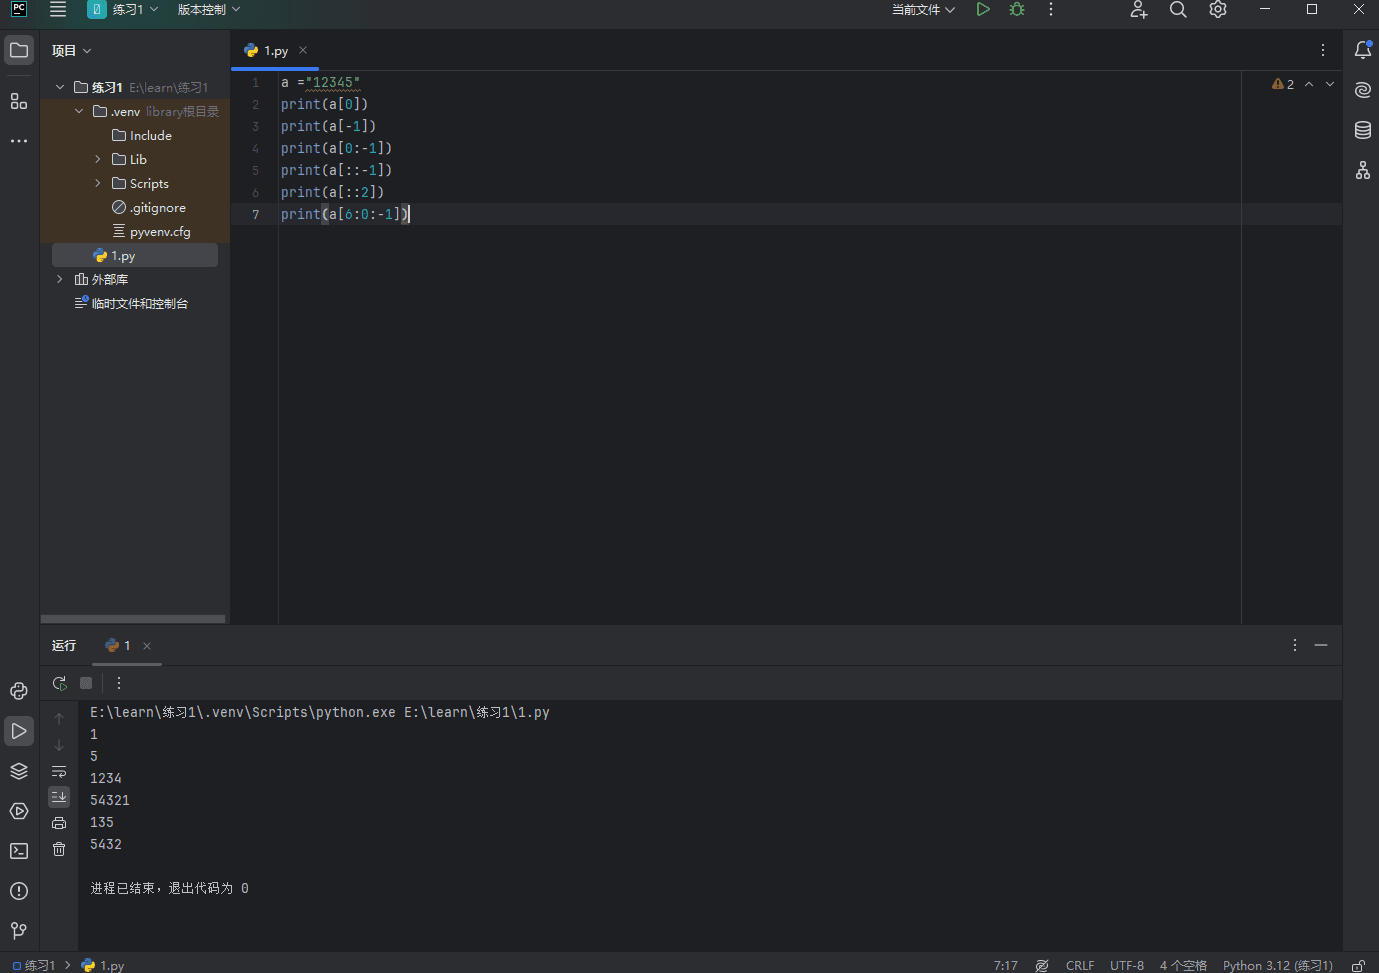Open the Terminal tool window

[x=19, y=851]
